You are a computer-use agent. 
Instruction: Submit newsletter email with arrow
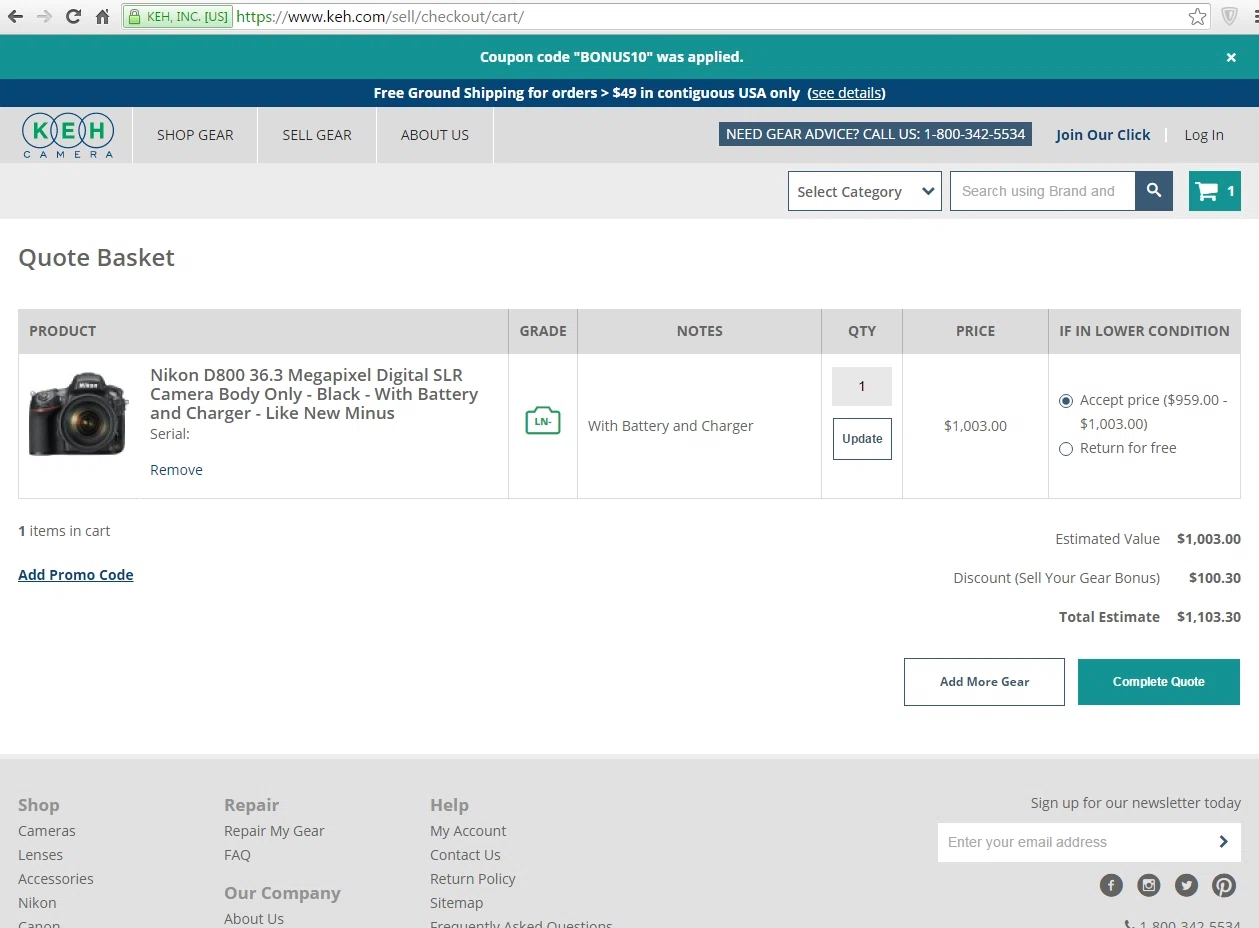(x=1223, y=842)
